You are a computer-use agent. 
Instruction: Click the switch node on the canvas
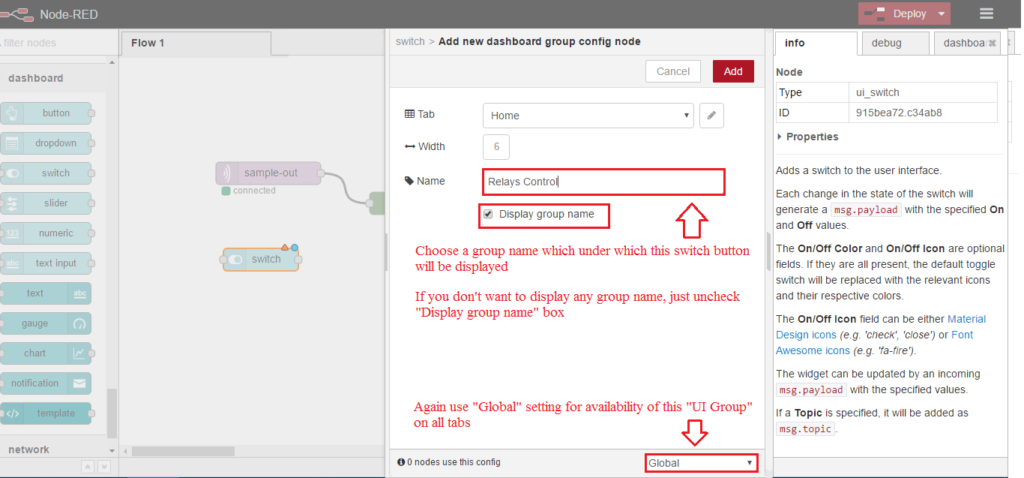coord(261,259)
